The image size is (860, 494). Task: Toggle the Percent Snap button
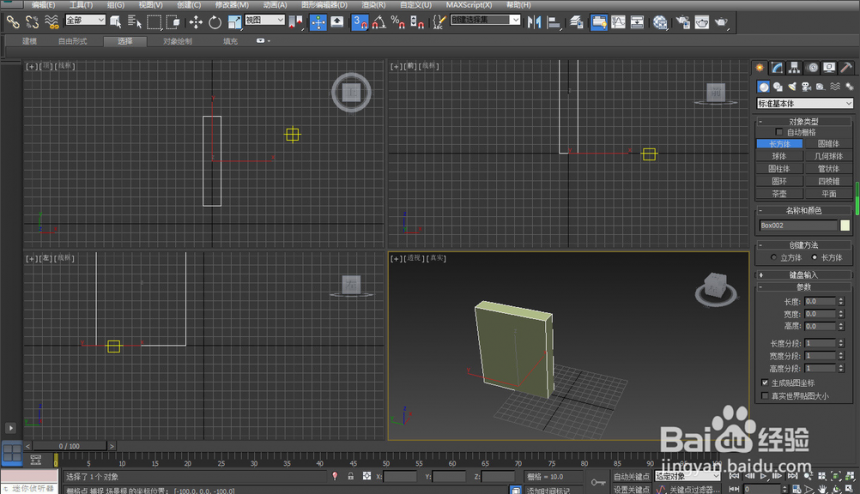click(398, 22)
